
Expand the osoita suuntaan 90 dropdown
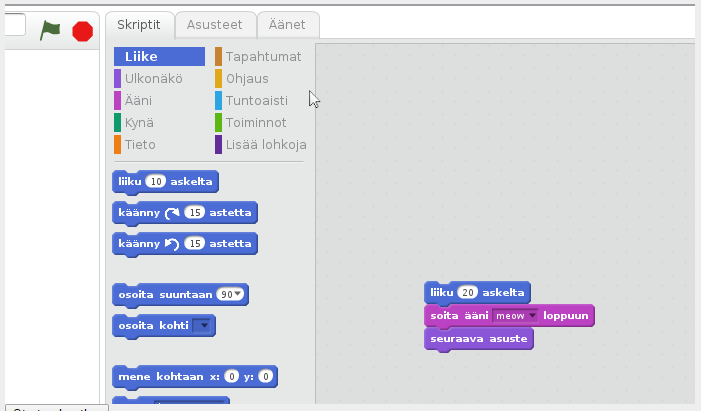click(241, 295)
